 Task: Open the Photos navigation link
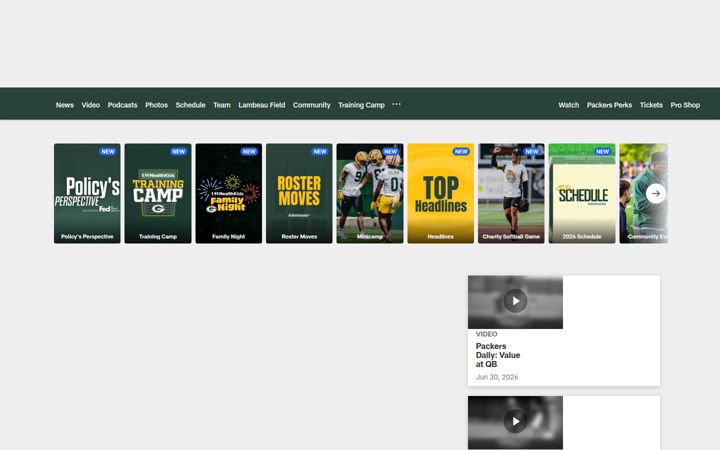coord(156,105)
